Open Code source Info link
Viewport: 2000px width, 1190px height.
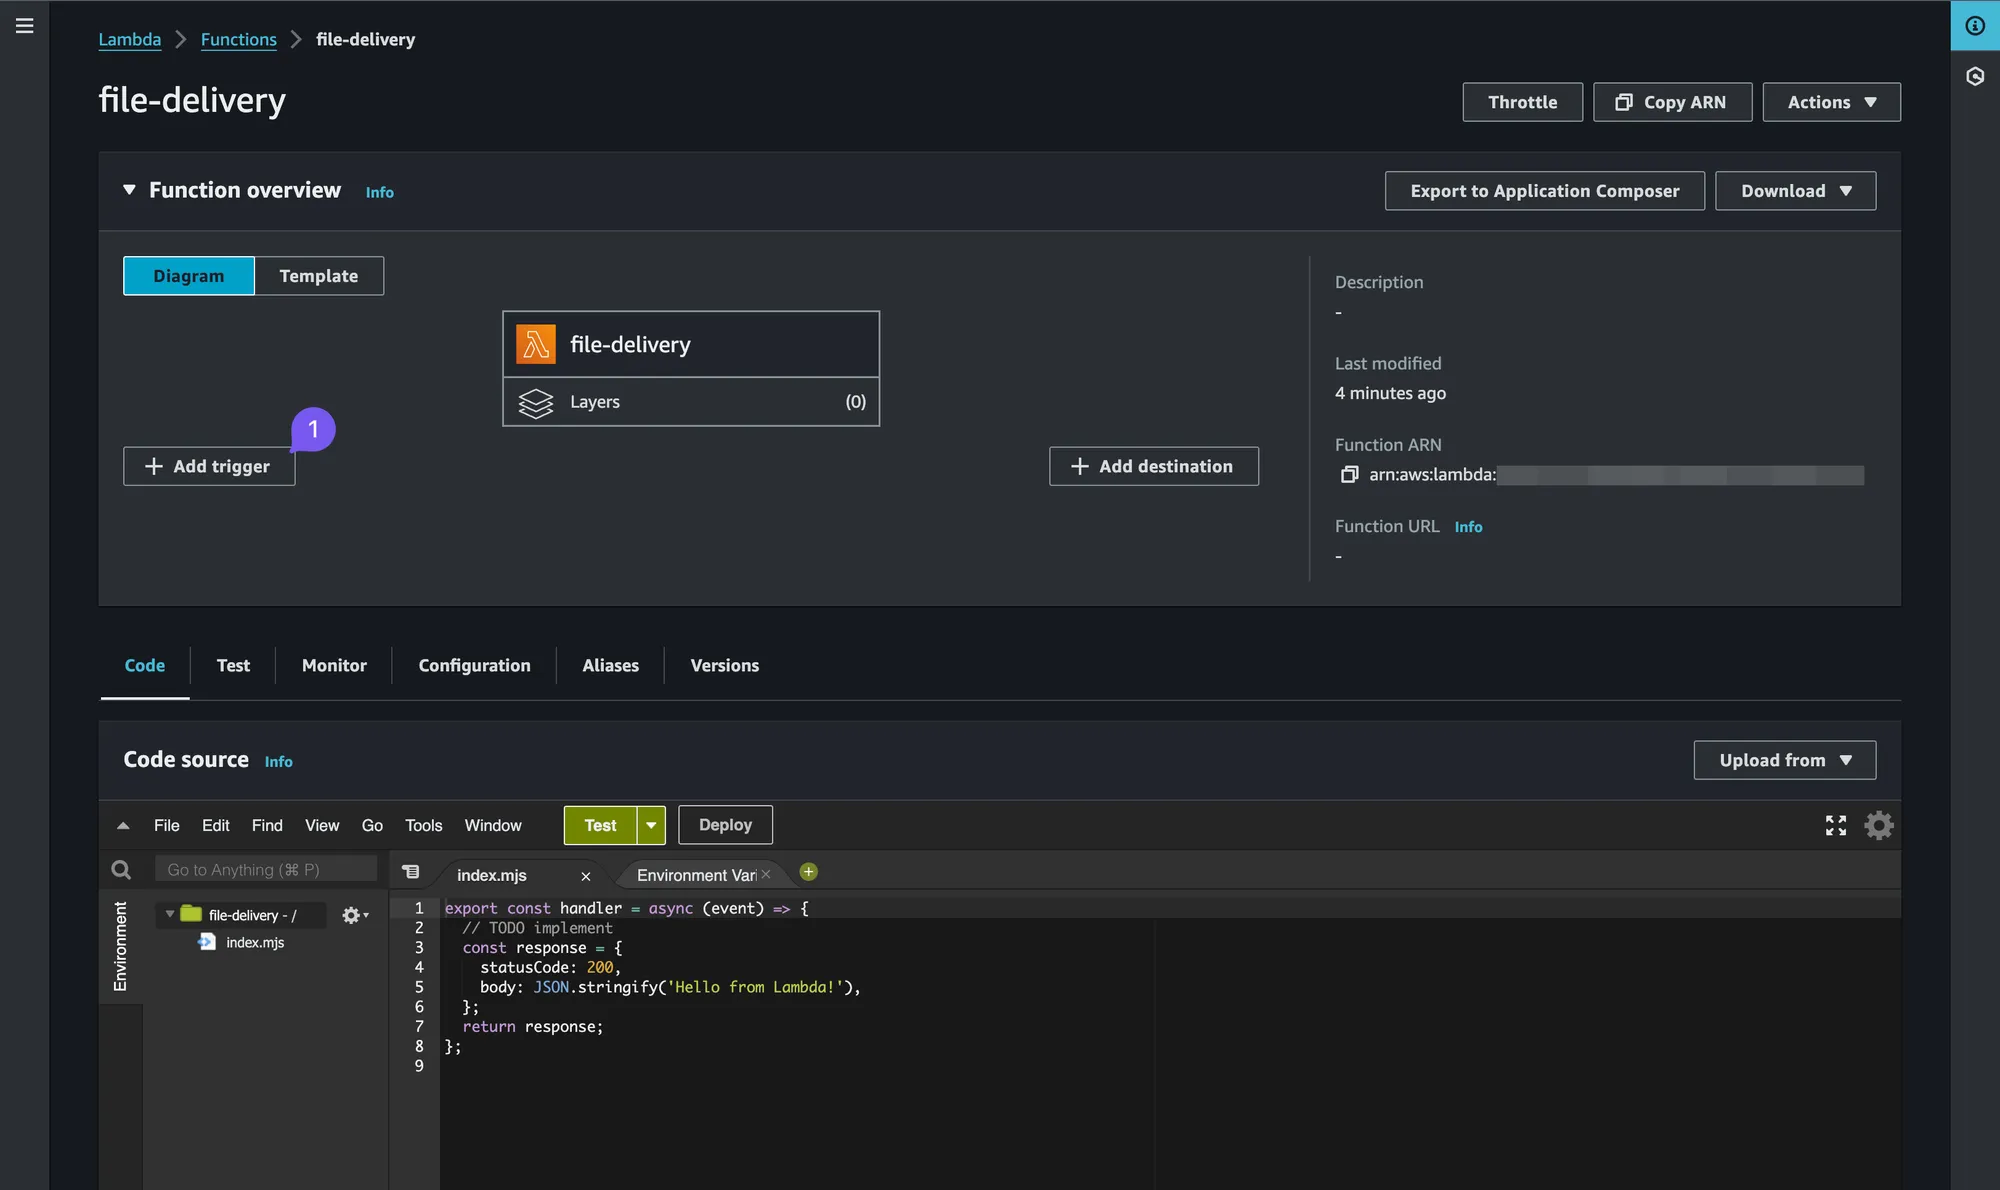[279, 762]
